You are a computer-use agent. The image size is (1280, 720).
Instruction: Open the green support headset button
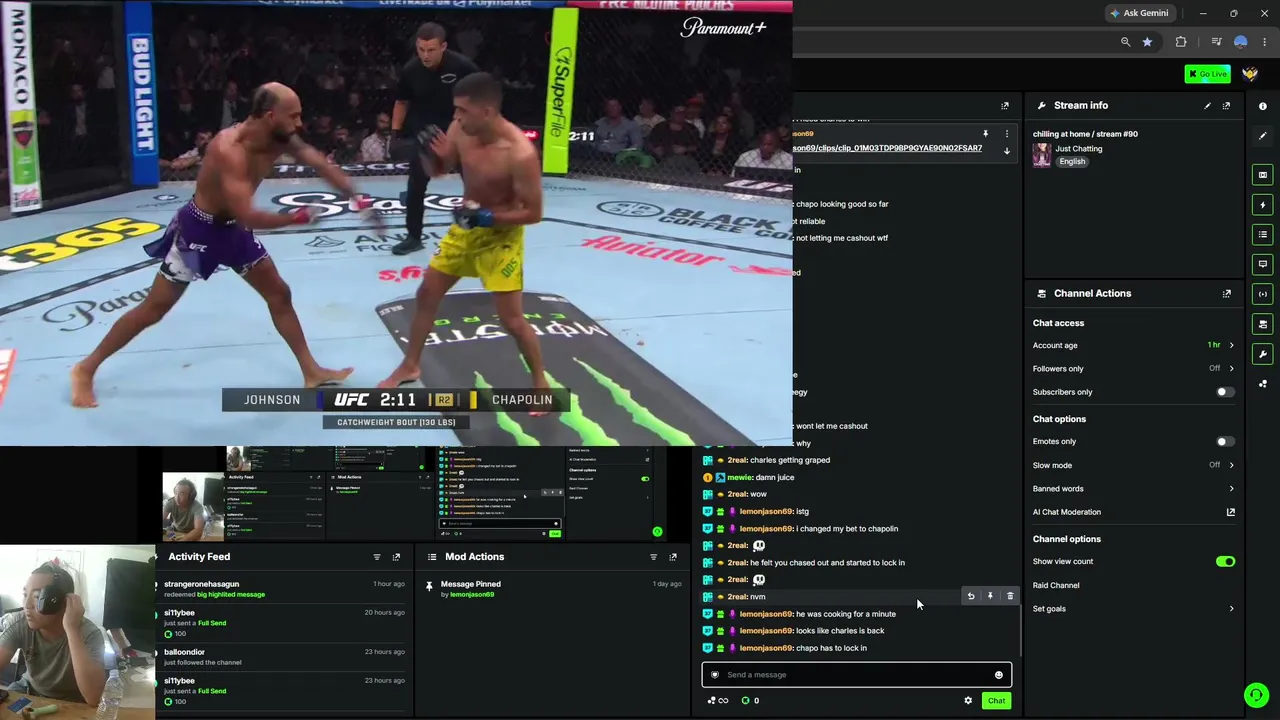pyautogui.click(x=1255, y=695)
